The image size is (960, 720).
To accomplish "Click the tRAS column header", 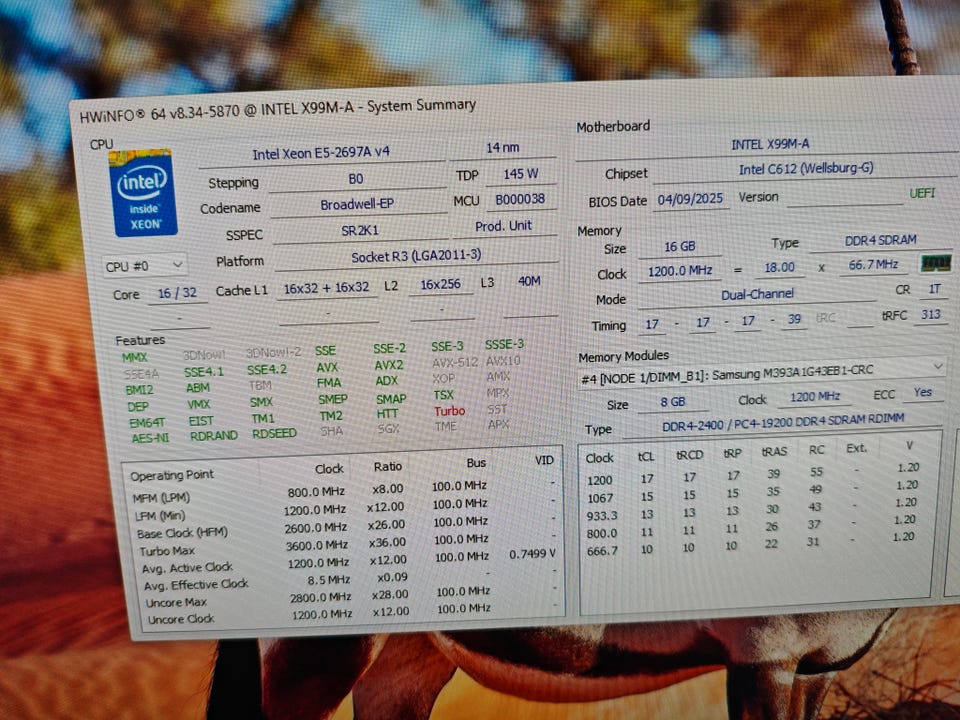I will pos(774,452).
